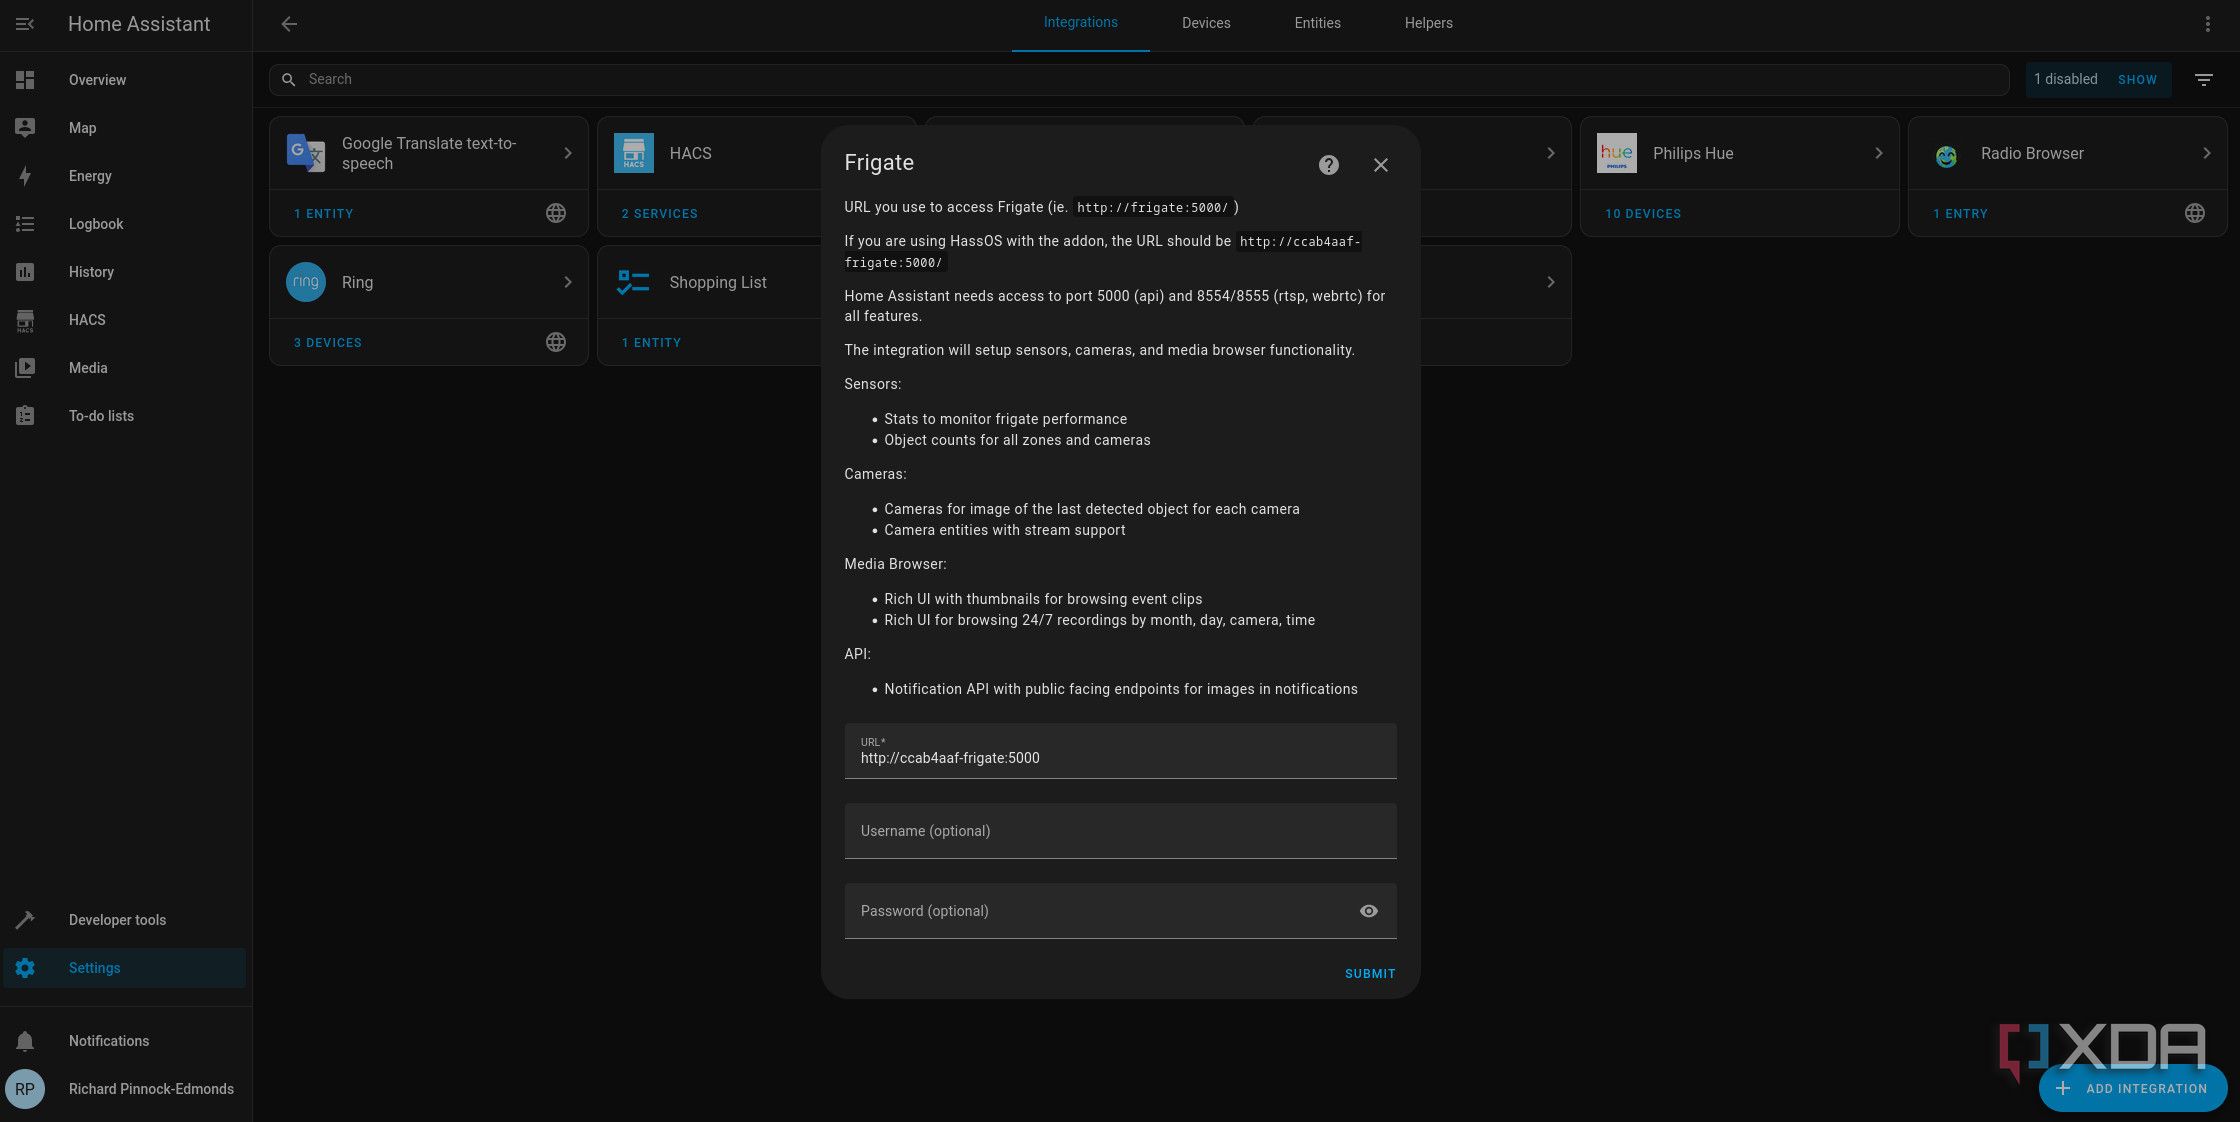Click globe icon on Google Translate card
2240x1122 pixels.
coord(556,214)
